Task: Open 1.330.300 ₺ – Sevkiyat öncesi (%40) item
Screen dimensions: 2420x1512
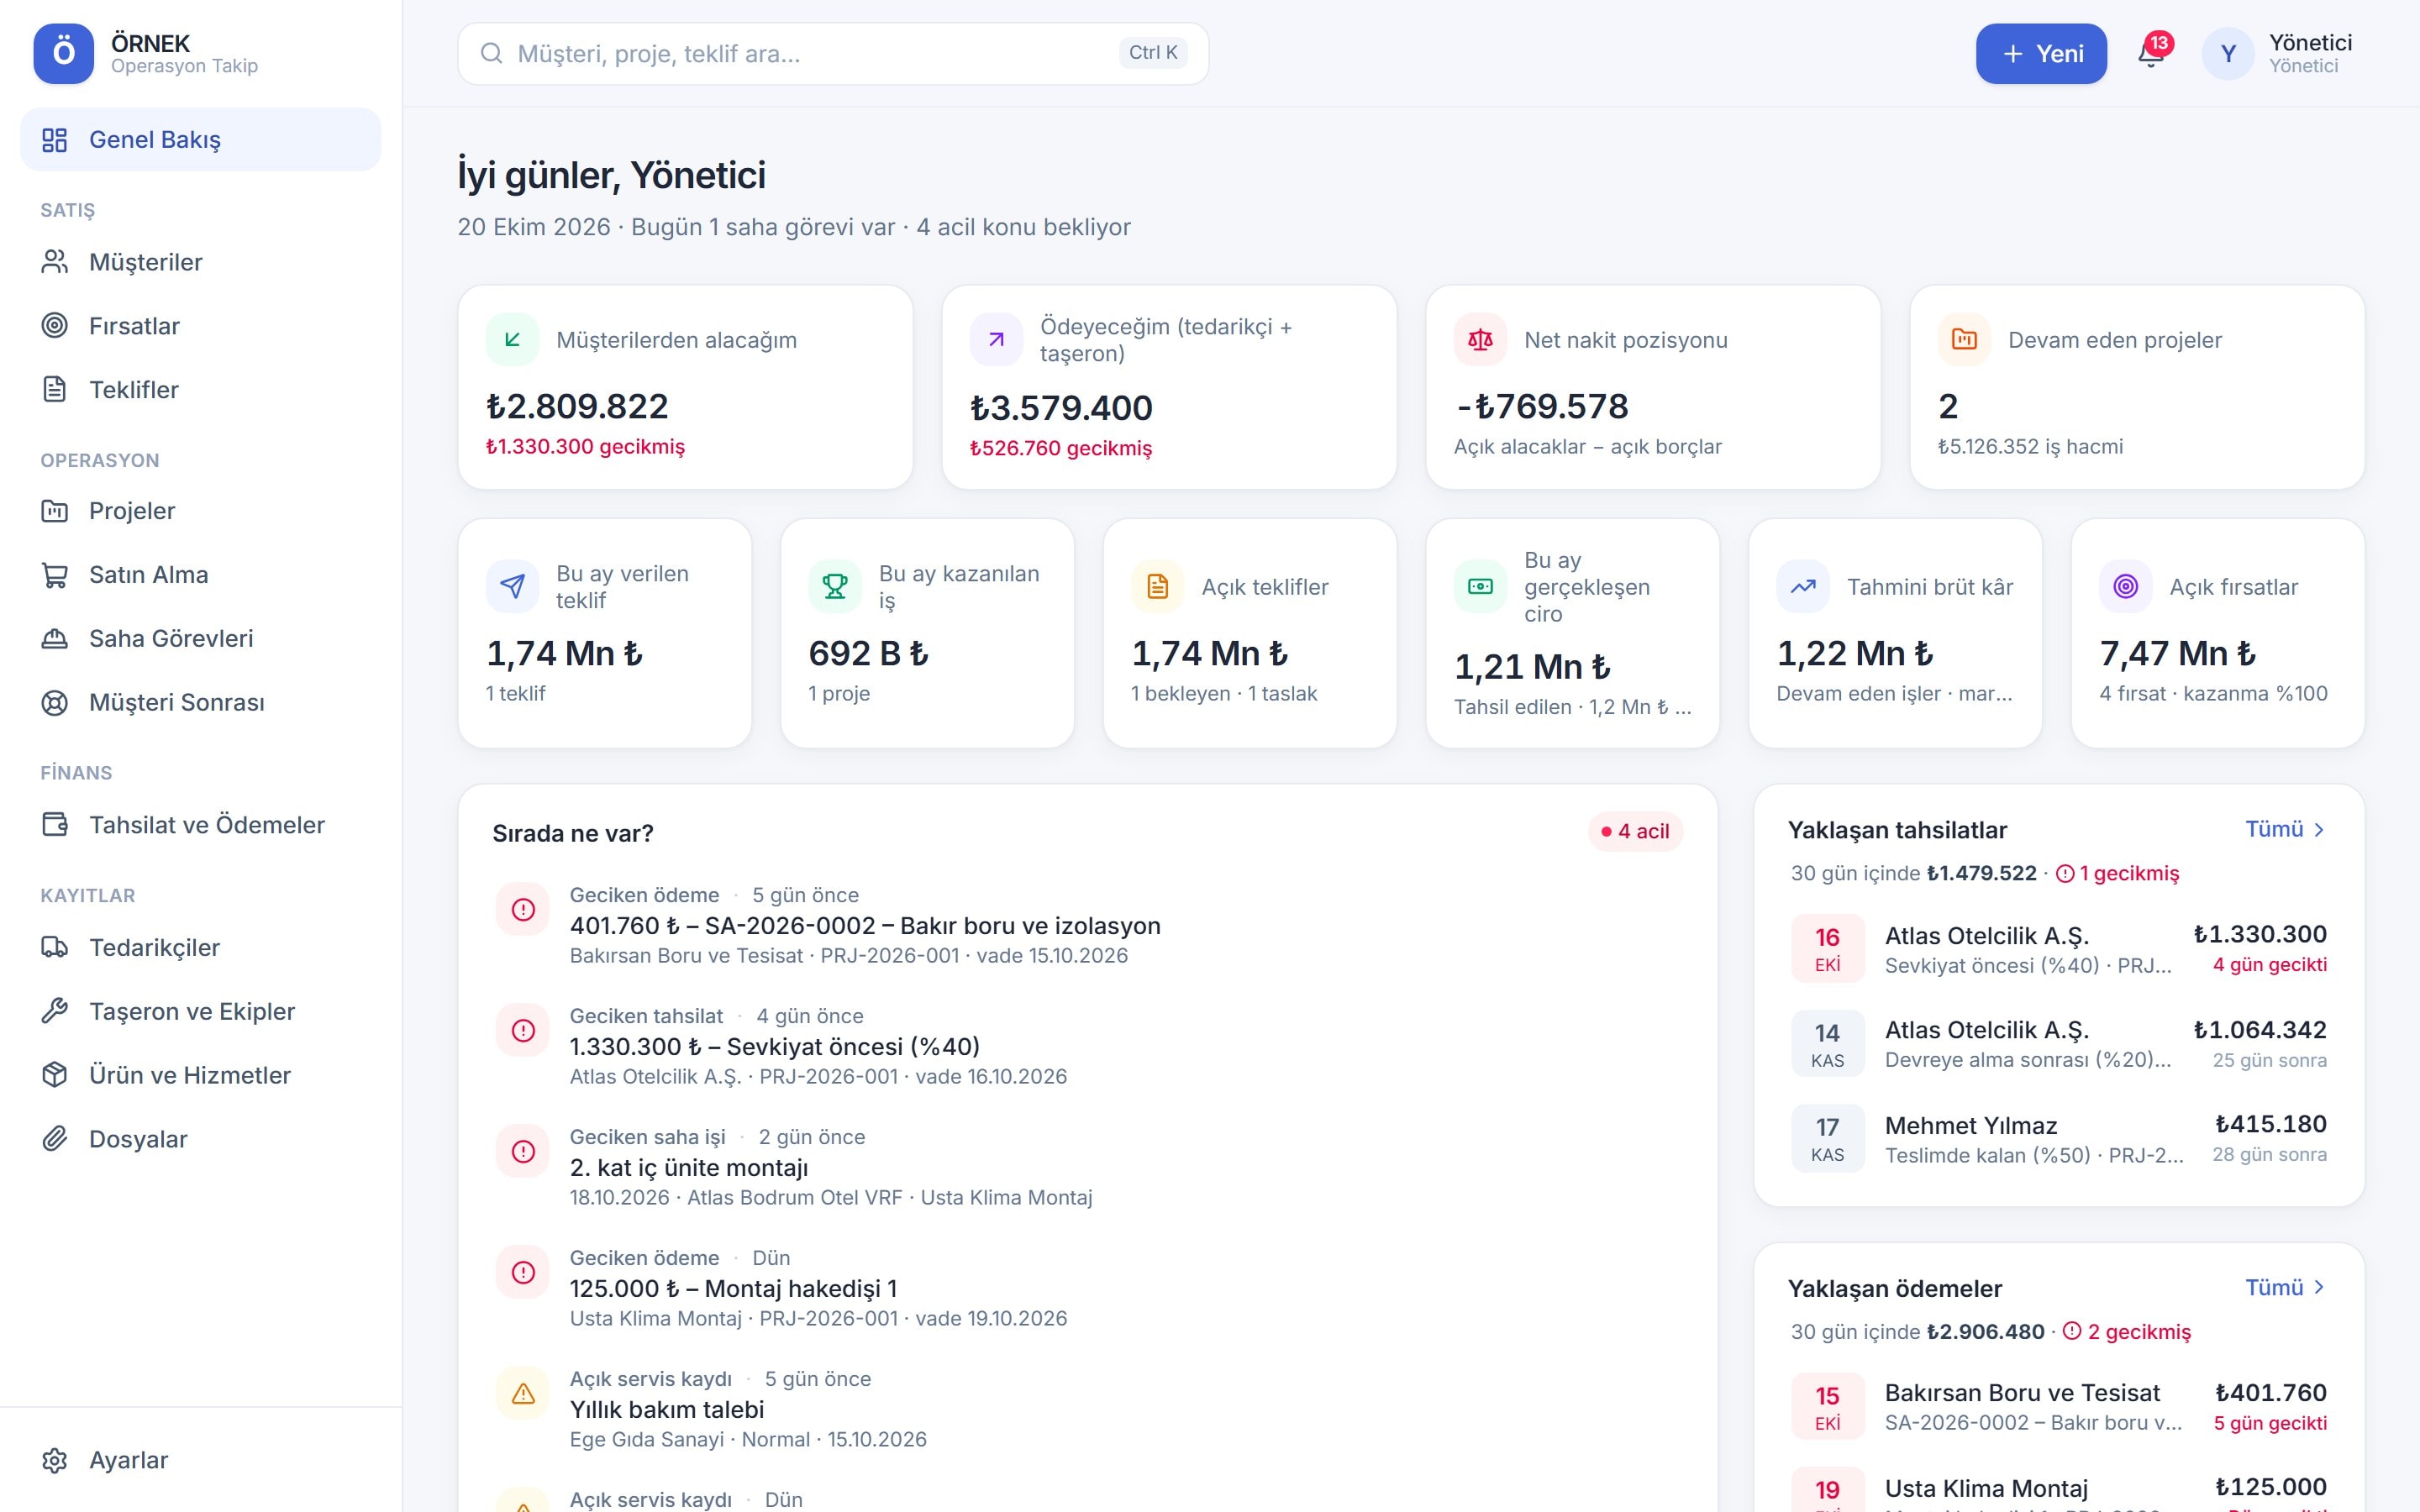Action: 1088,1046
